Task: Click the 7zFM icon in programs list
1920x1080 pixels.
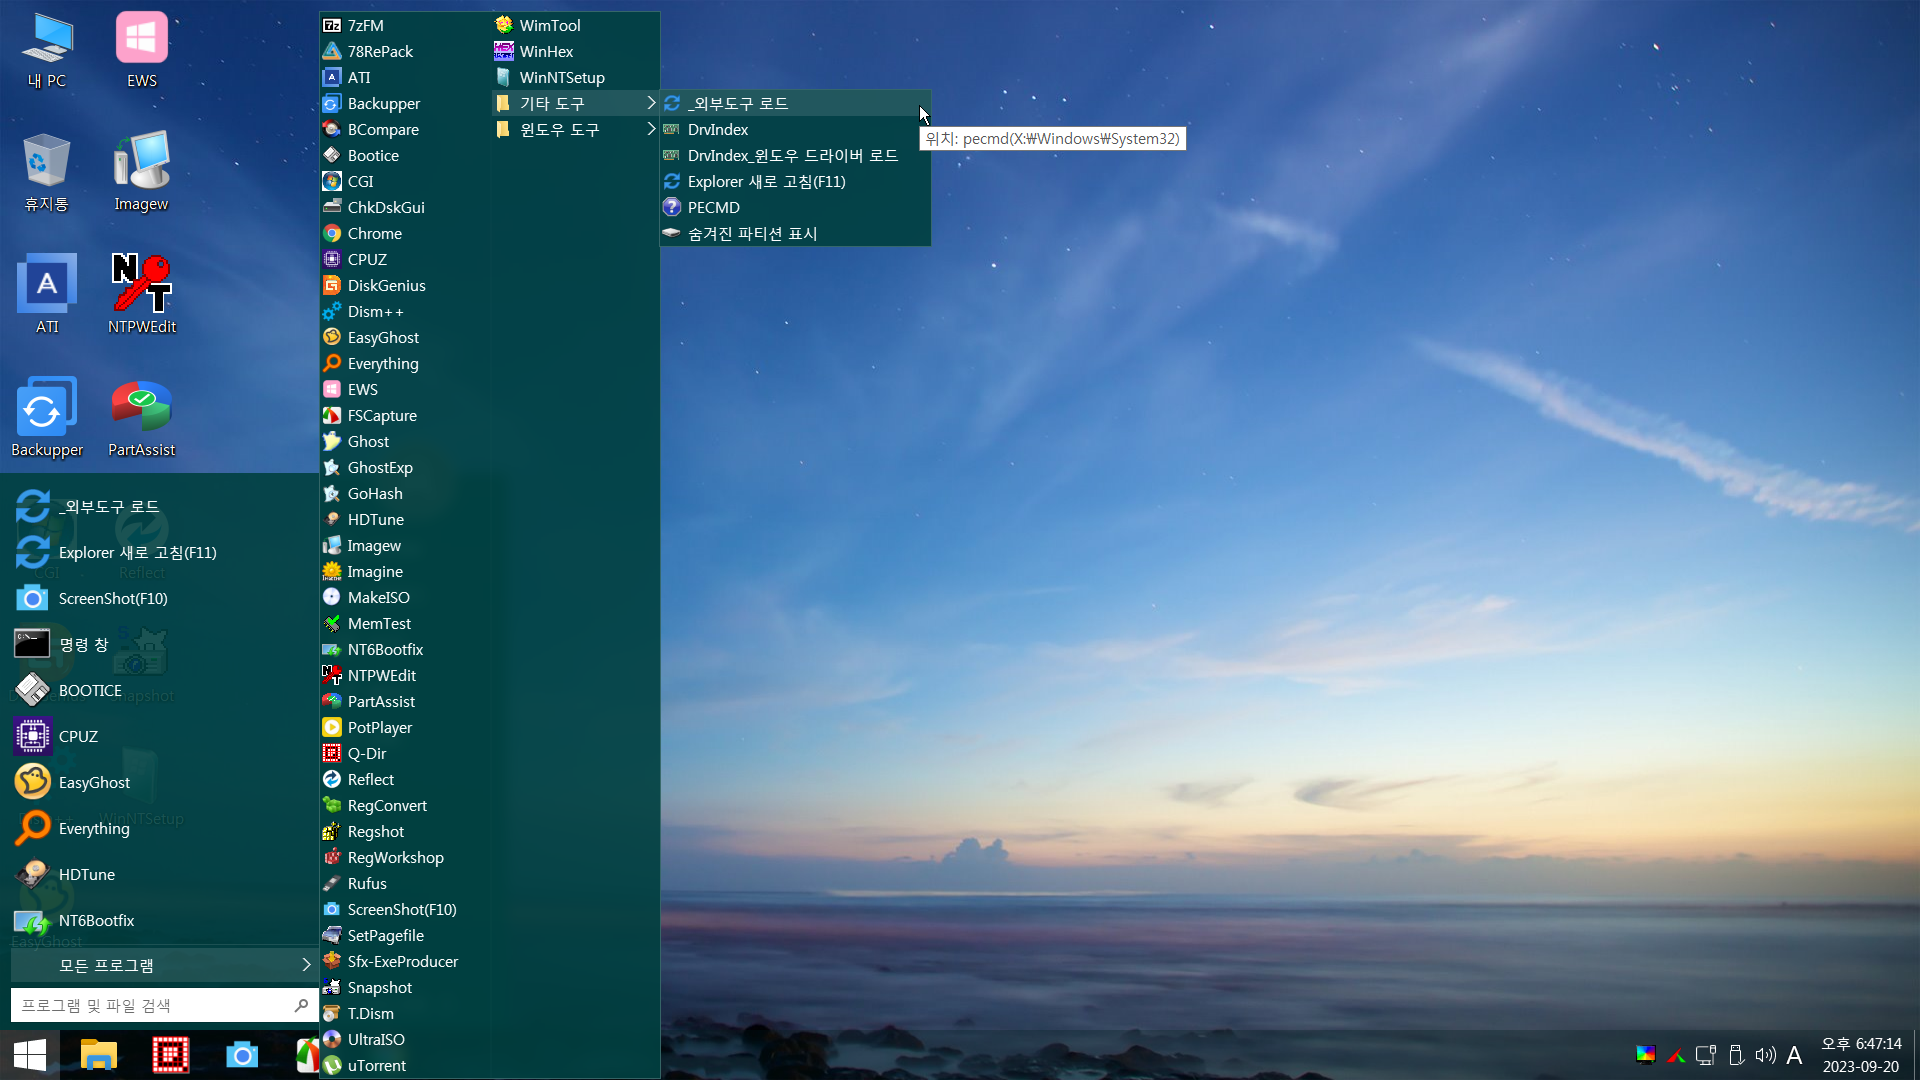Action: point(332,25)
